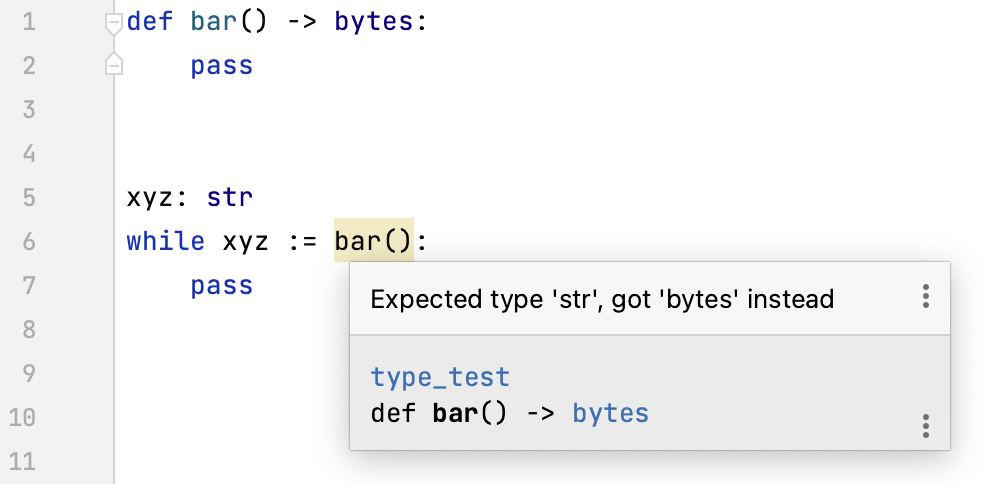Click the bold bar name in the tooltip signature

pos(456,413)
